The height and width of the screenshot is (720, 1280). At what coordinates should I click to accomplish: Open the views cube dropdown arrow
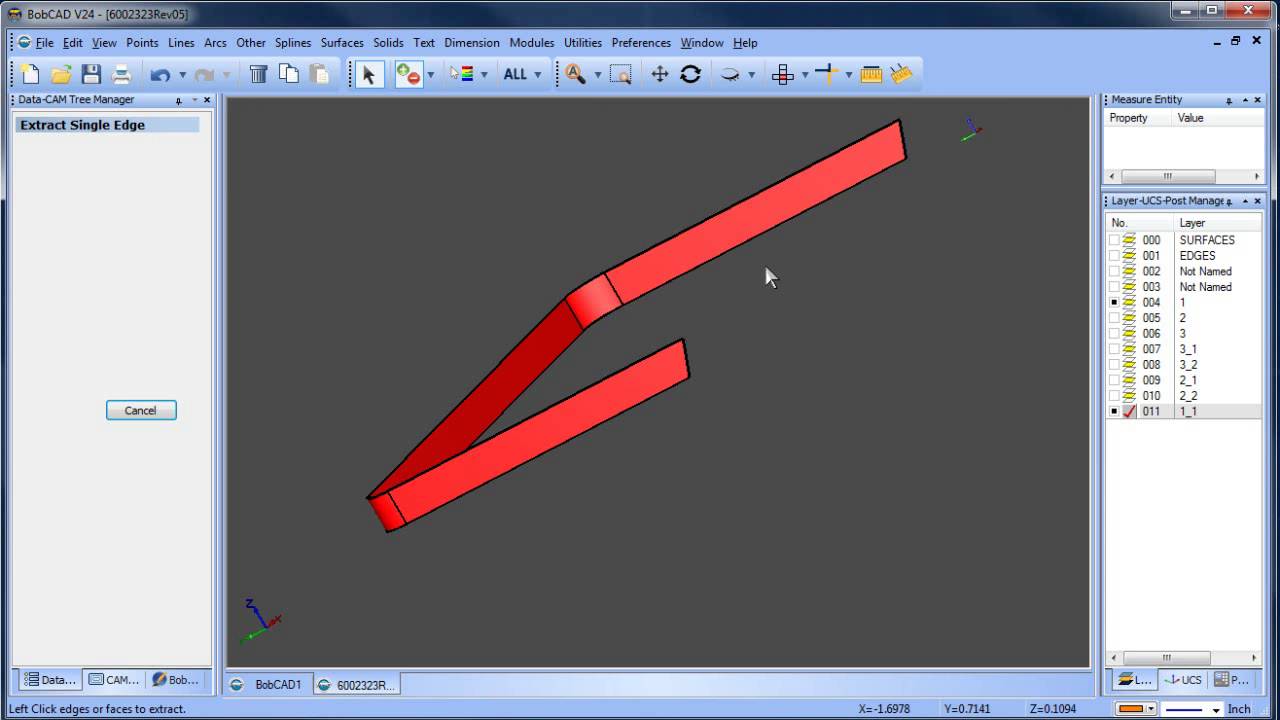[804, 75]
